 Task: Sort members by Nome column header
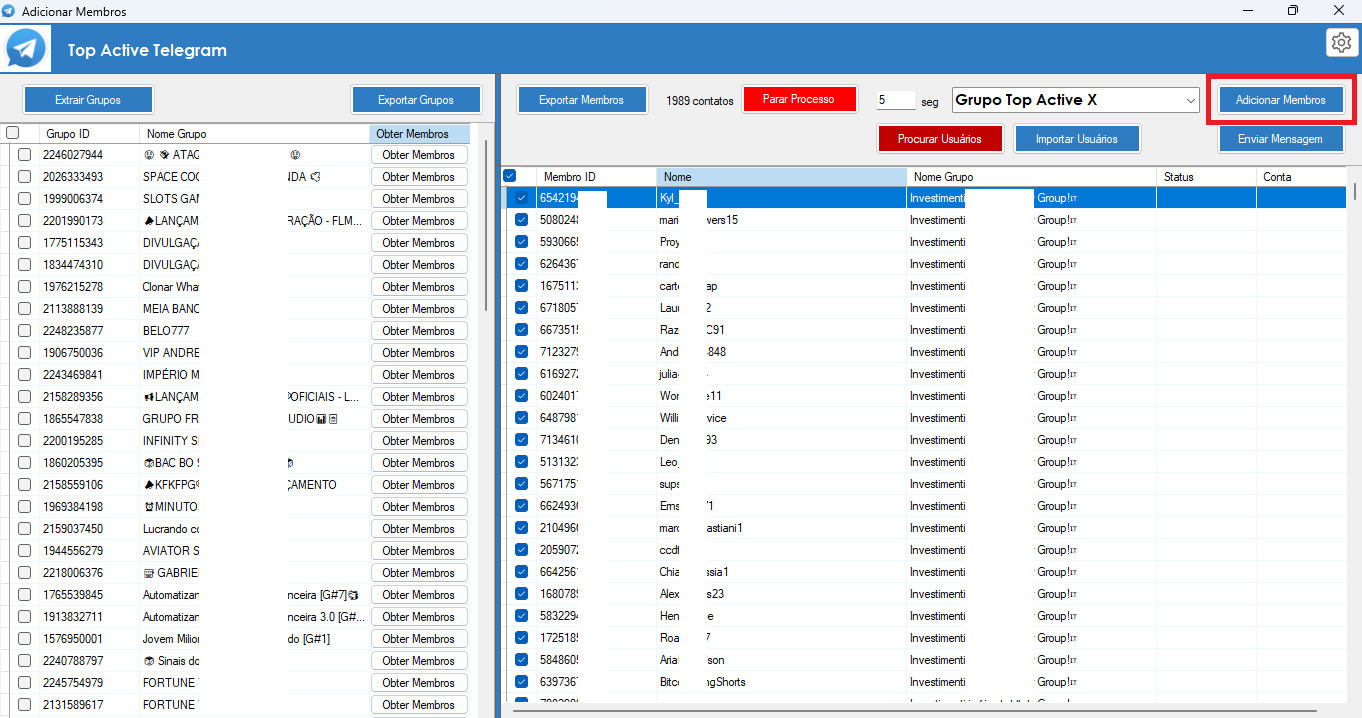coord(781,177)
